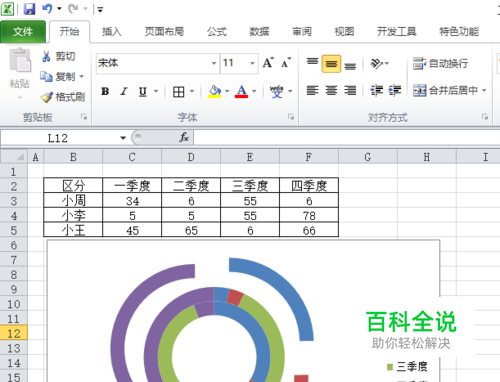
Task: Open Borders dropdown arrow
Action: tap(192, 91)
